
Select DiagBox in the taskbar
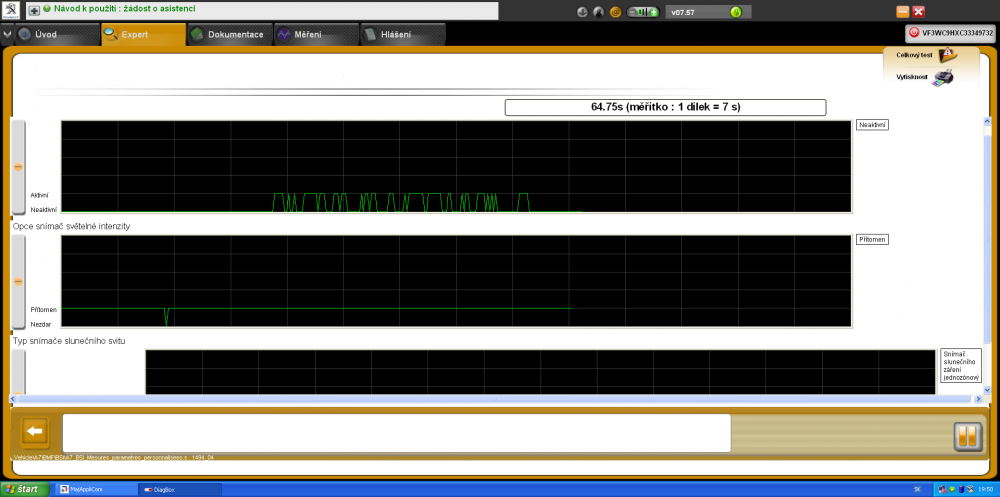point(179,490)
